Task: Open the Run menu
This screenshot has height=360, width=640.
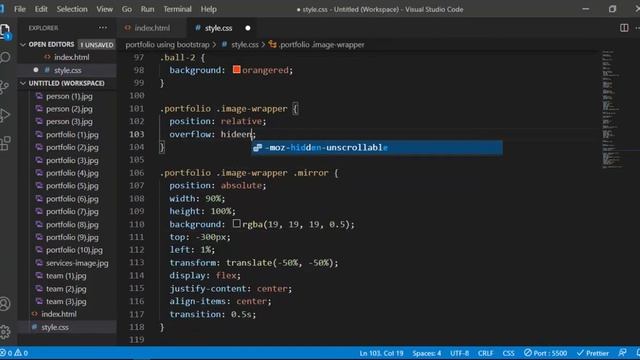Action: point(147,9)
